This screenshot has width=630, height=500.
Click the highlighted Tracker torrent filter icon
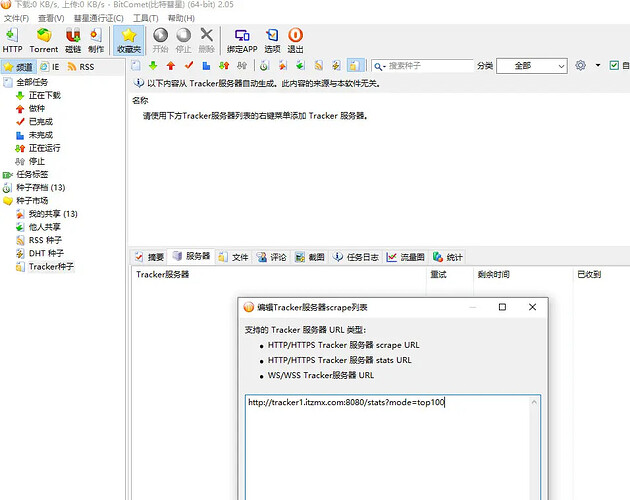[354, 66]
